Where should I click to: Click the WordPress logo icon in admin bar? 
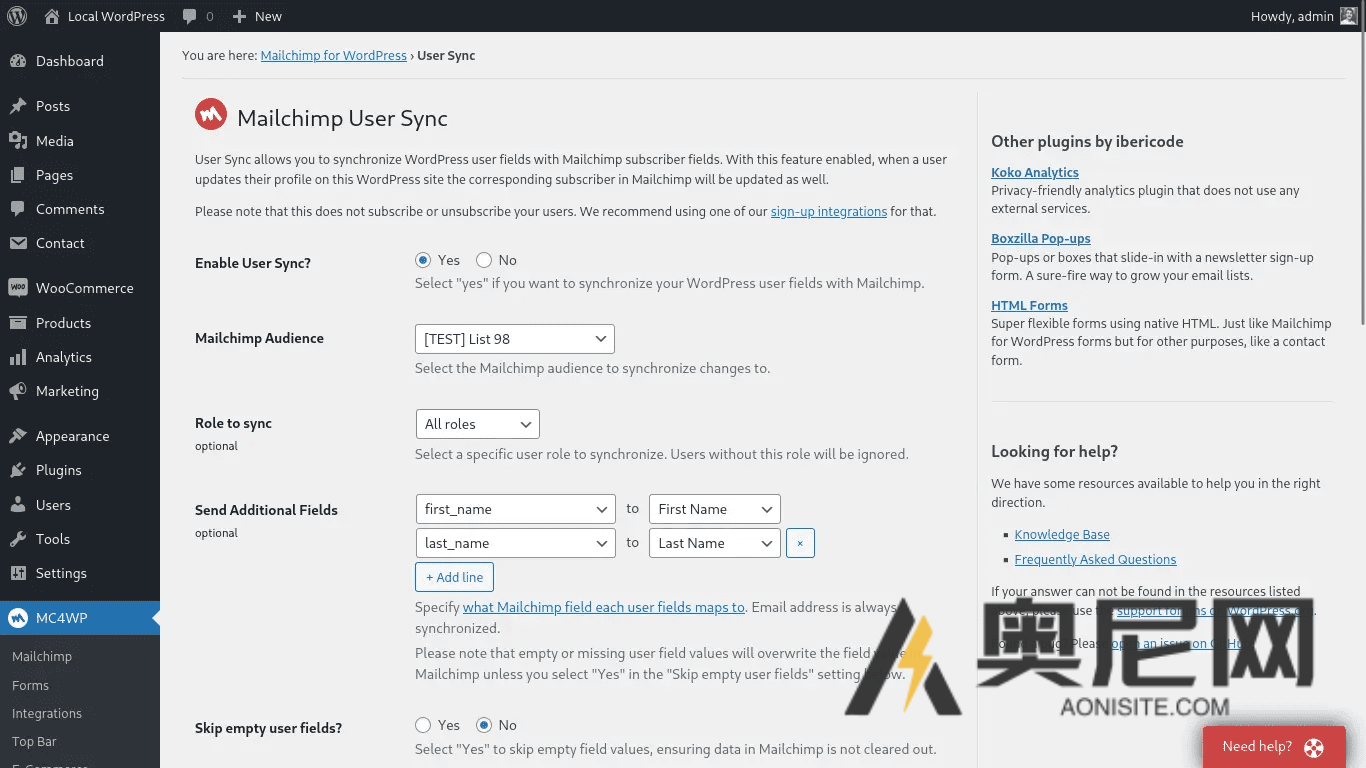click(x=17, y=16)
